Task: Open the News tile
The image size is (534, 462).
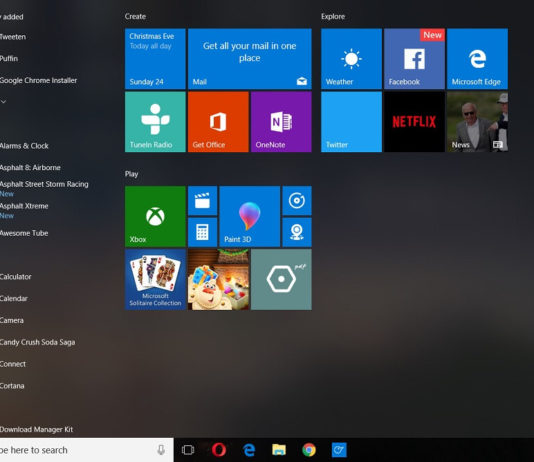Action: pyautogui.click(x=477, y=122)
